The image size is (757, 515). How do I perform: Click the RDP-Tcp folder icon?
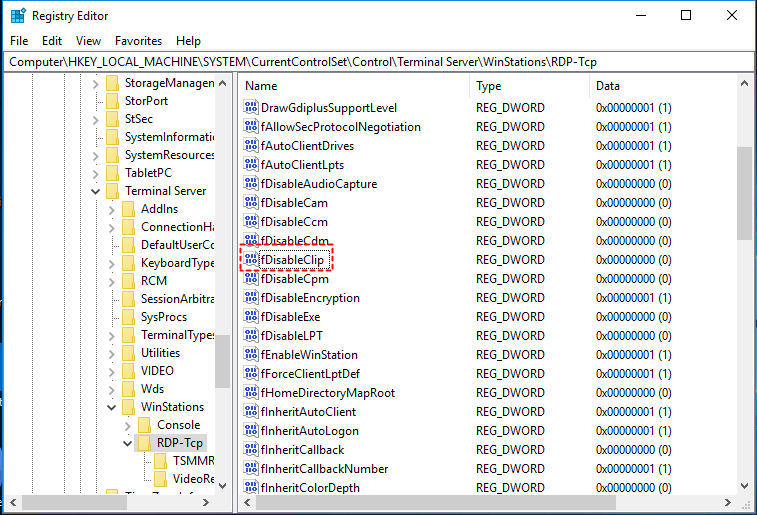(144, 443)
